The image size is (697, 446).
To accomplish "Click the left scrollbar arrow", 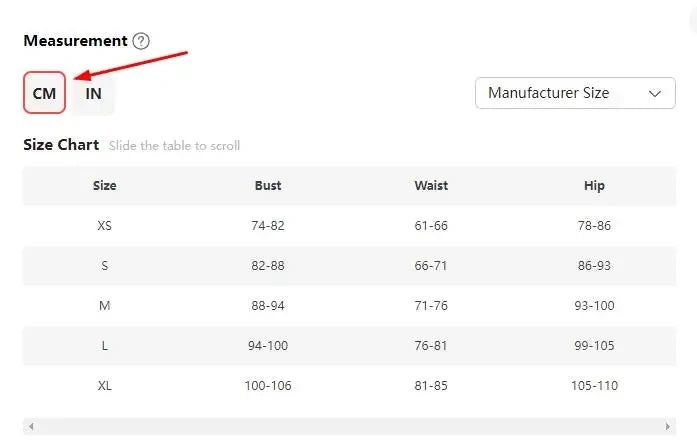I will 31,426.
